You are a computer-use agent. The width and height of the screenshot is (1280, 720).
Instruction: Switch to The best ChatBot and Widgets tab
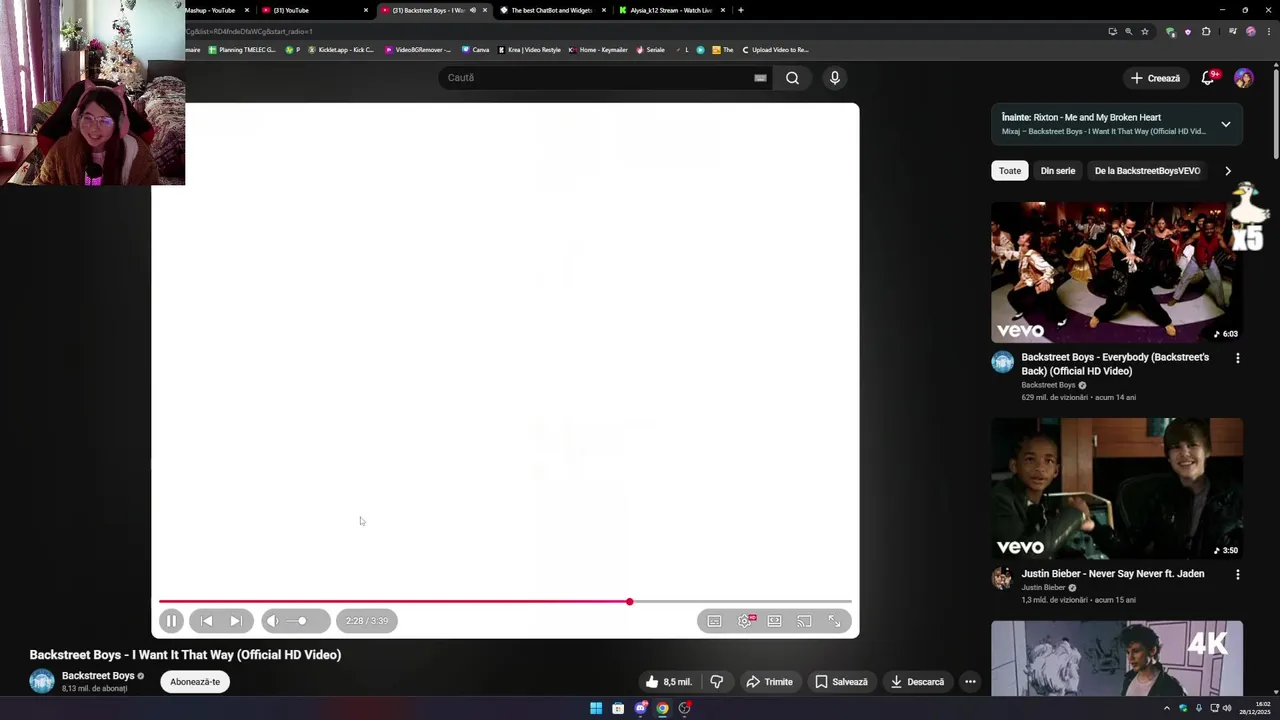[552, 10]
